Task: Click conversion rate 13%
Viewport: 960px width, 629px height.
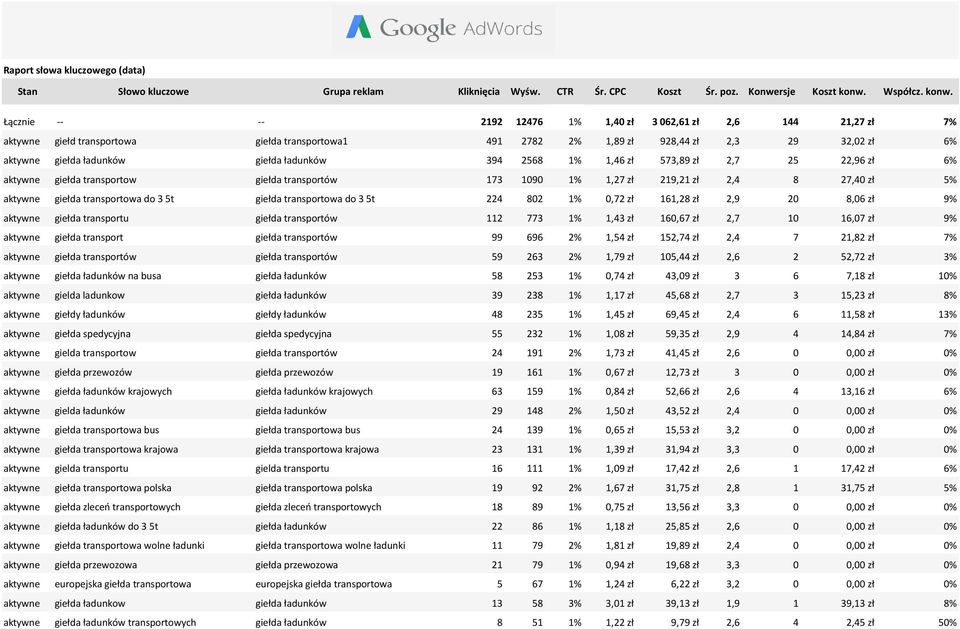Action: click(947, 315)
